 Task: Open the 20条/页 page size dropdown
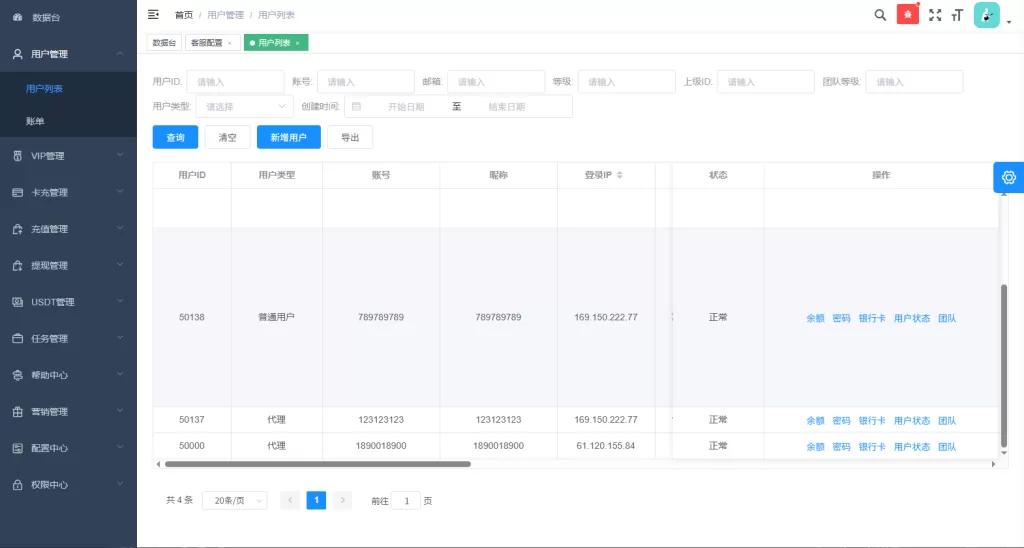coord(234,500)
